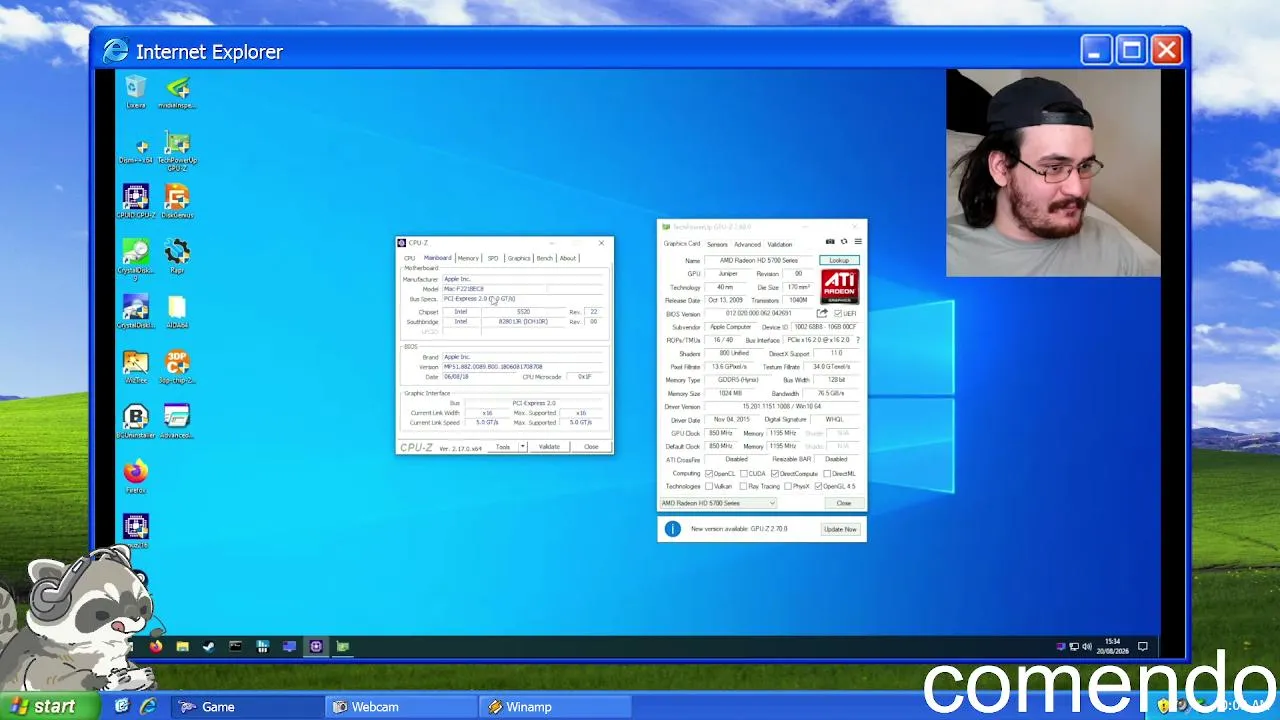The height and width of the screenshot is (720, 1280).
Task: Click the Internet Explorer quick launch icon
Action: tap(148, 707)
